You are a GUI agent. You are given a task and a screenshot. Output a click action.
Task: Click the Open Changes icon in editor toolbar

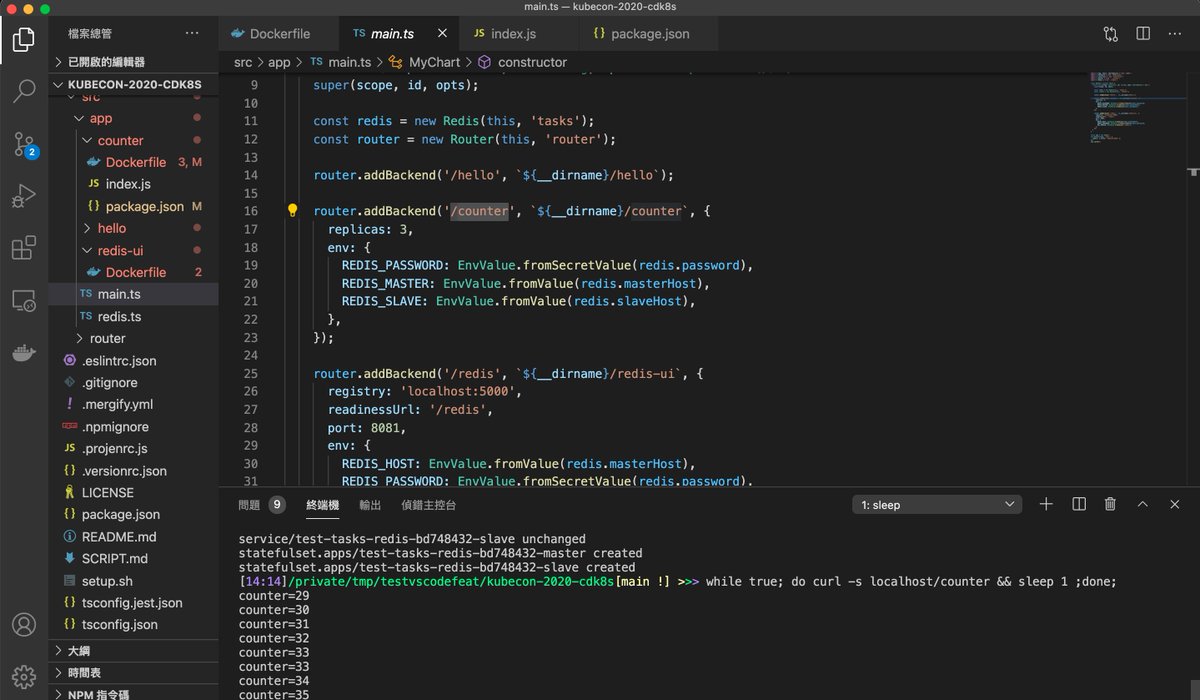pos(1111,33)
